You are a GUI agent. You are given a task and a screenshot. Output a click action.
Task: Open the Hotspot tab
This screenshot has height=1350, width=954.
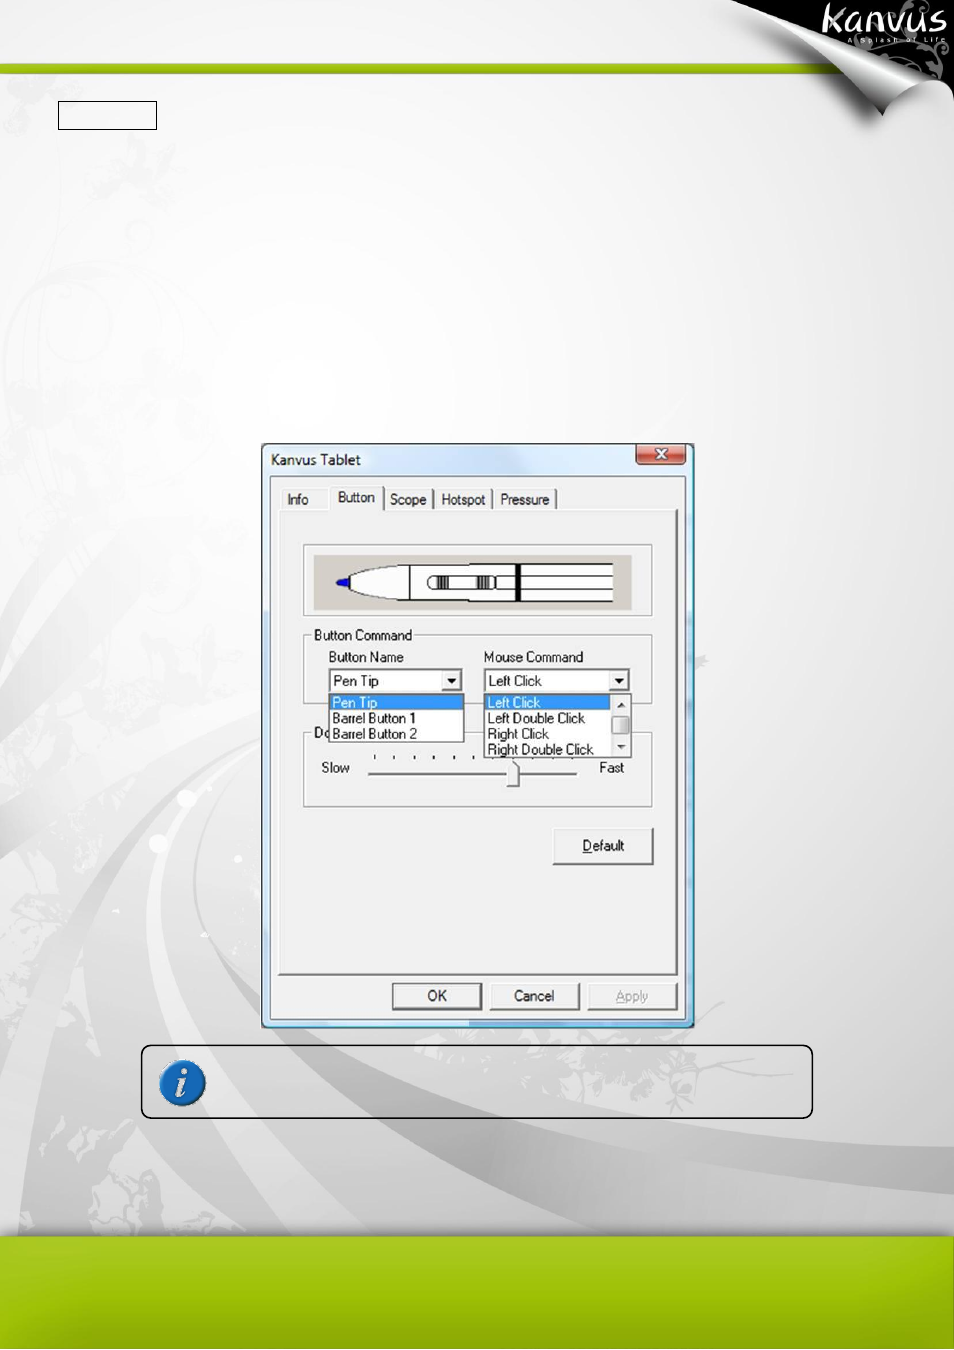[463, 499]
